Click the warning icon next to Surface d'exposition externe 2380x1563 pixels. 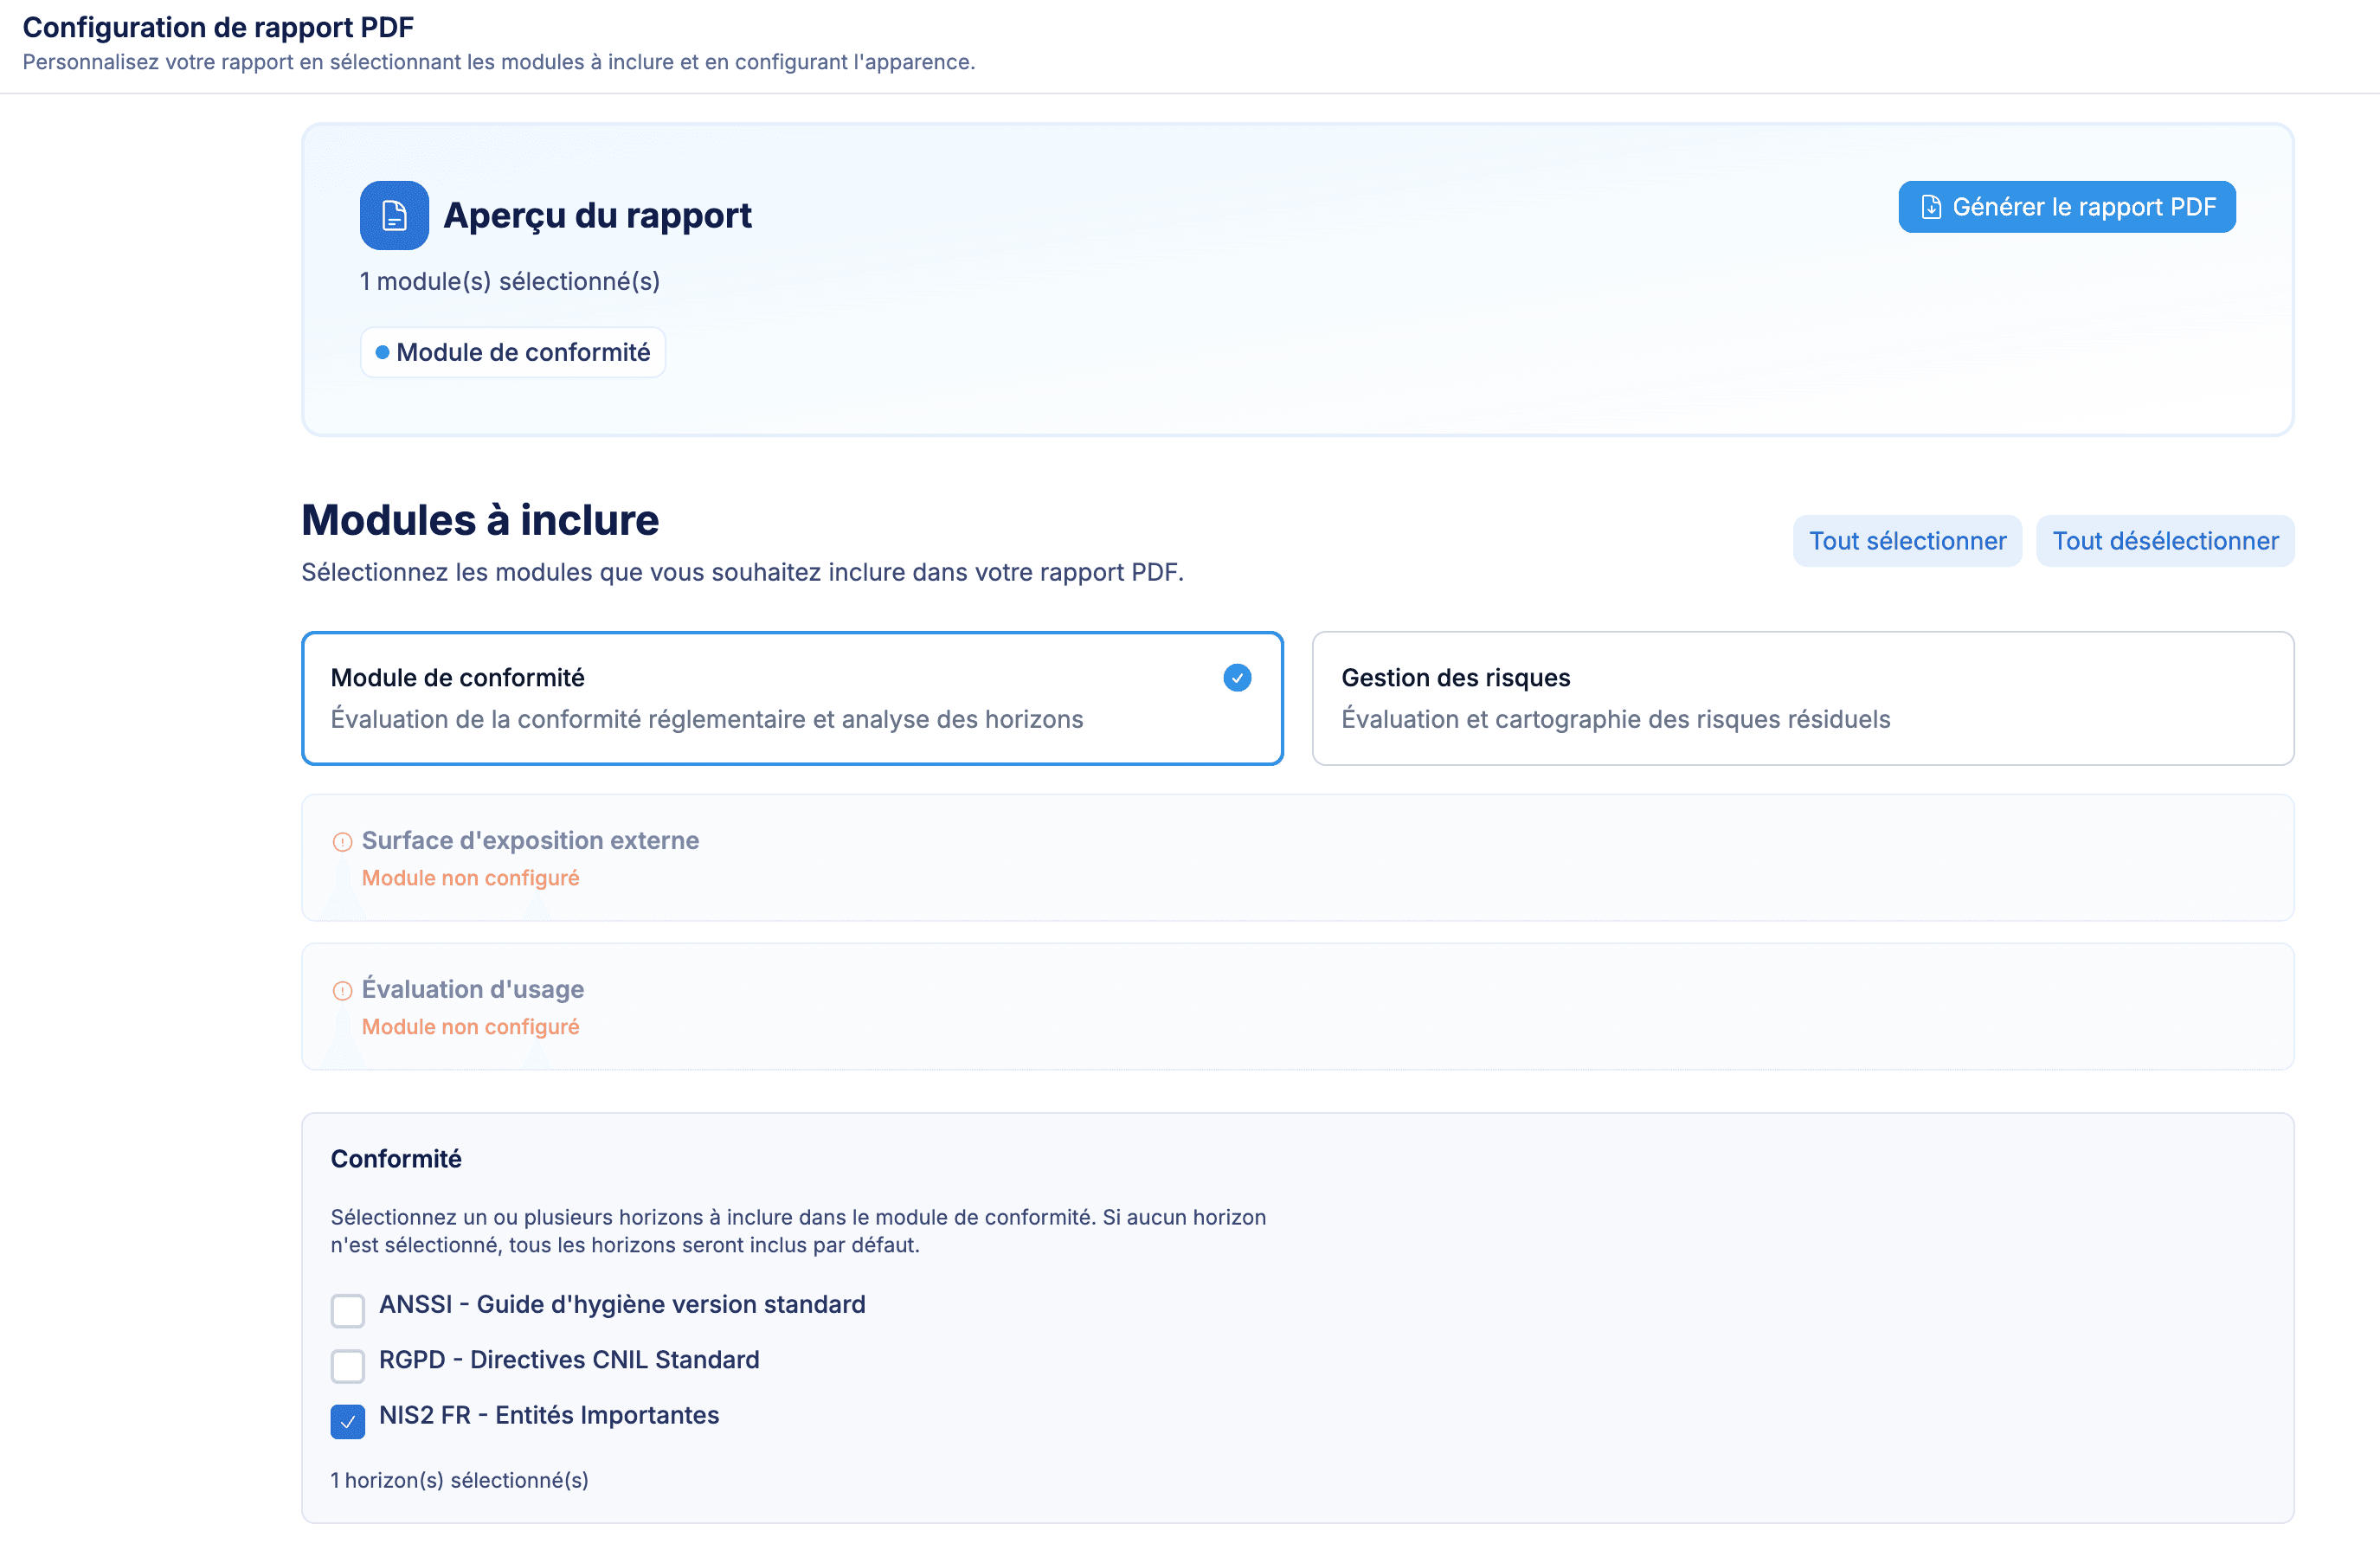click(343, 841)
